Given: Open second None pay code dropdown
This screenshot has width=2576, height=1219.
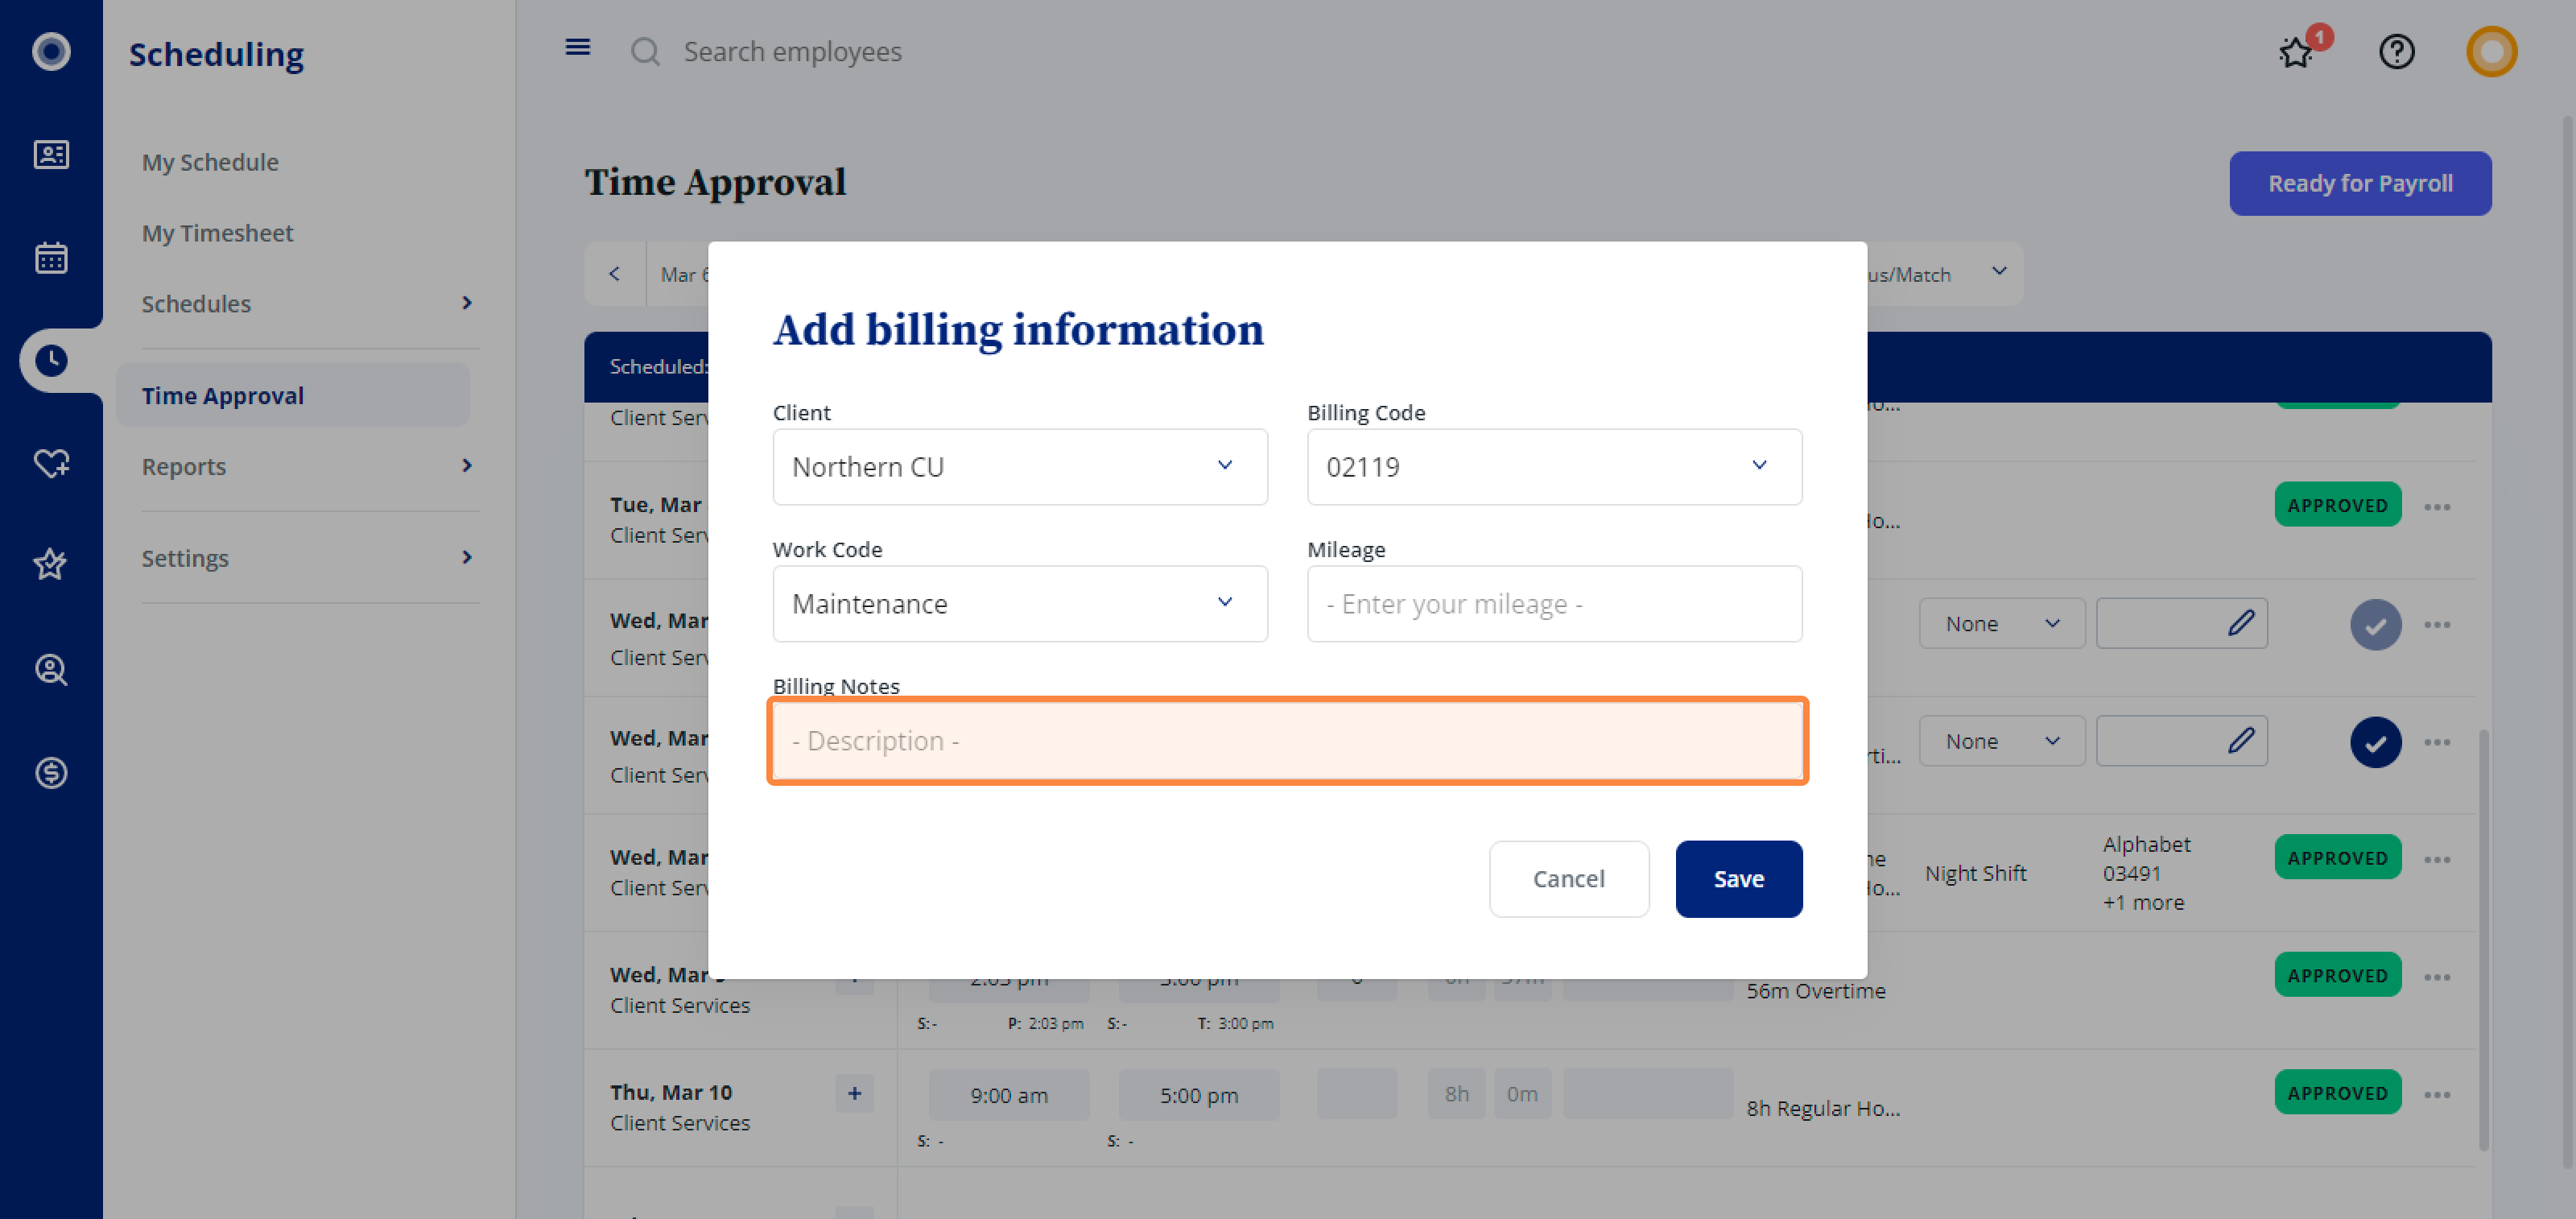Looking at the screenshot, I should 2001,740.
